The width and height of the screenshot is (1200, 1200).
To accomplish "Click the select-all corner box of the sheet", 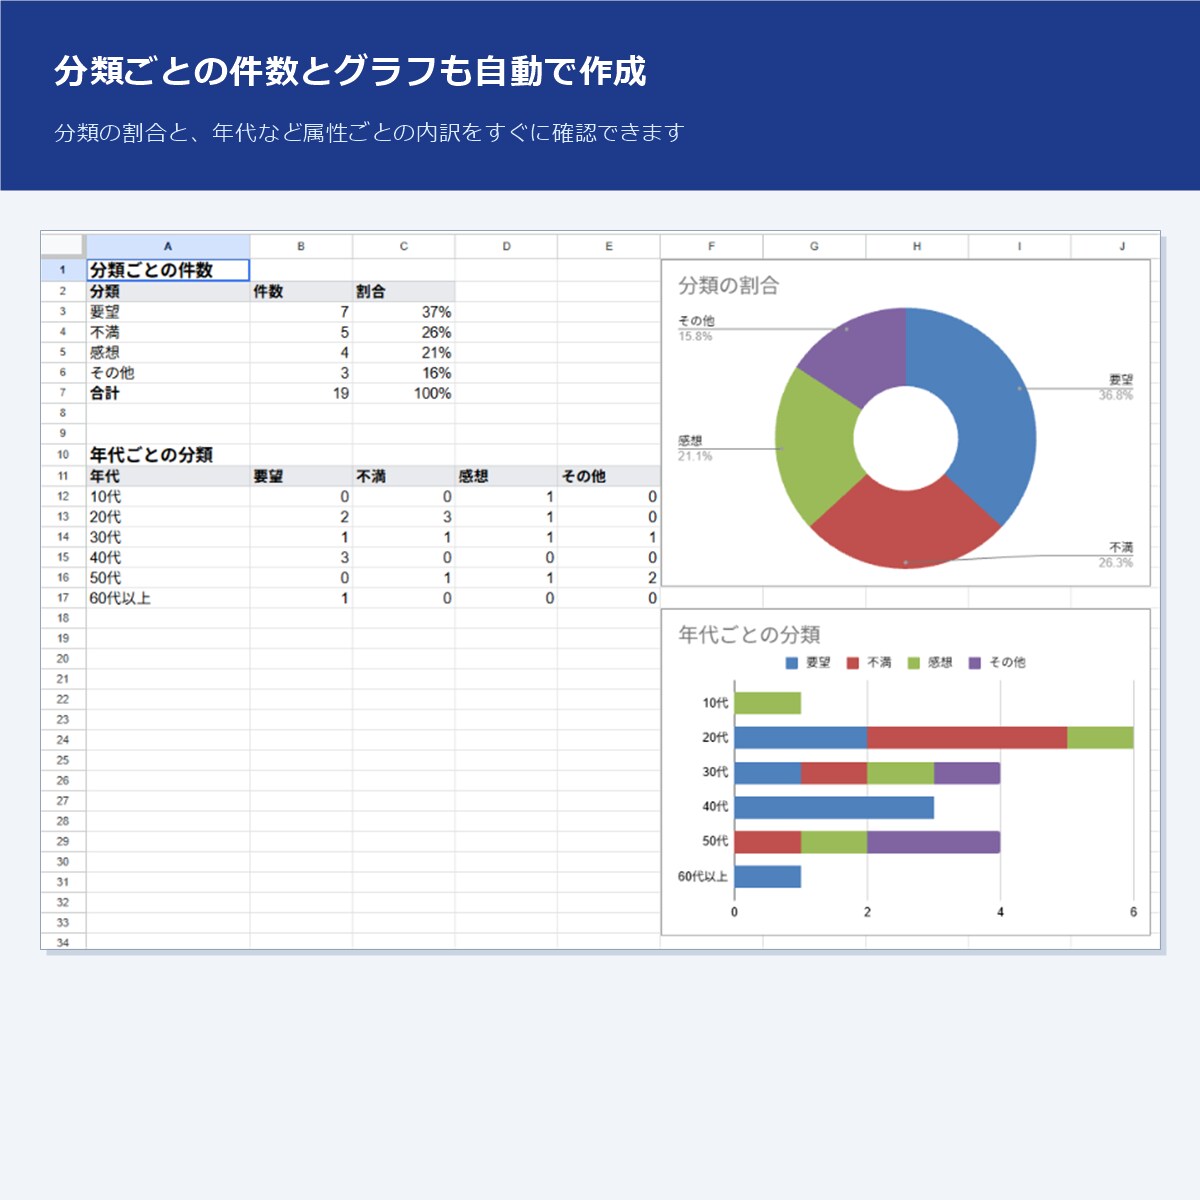I will (63, 246).
